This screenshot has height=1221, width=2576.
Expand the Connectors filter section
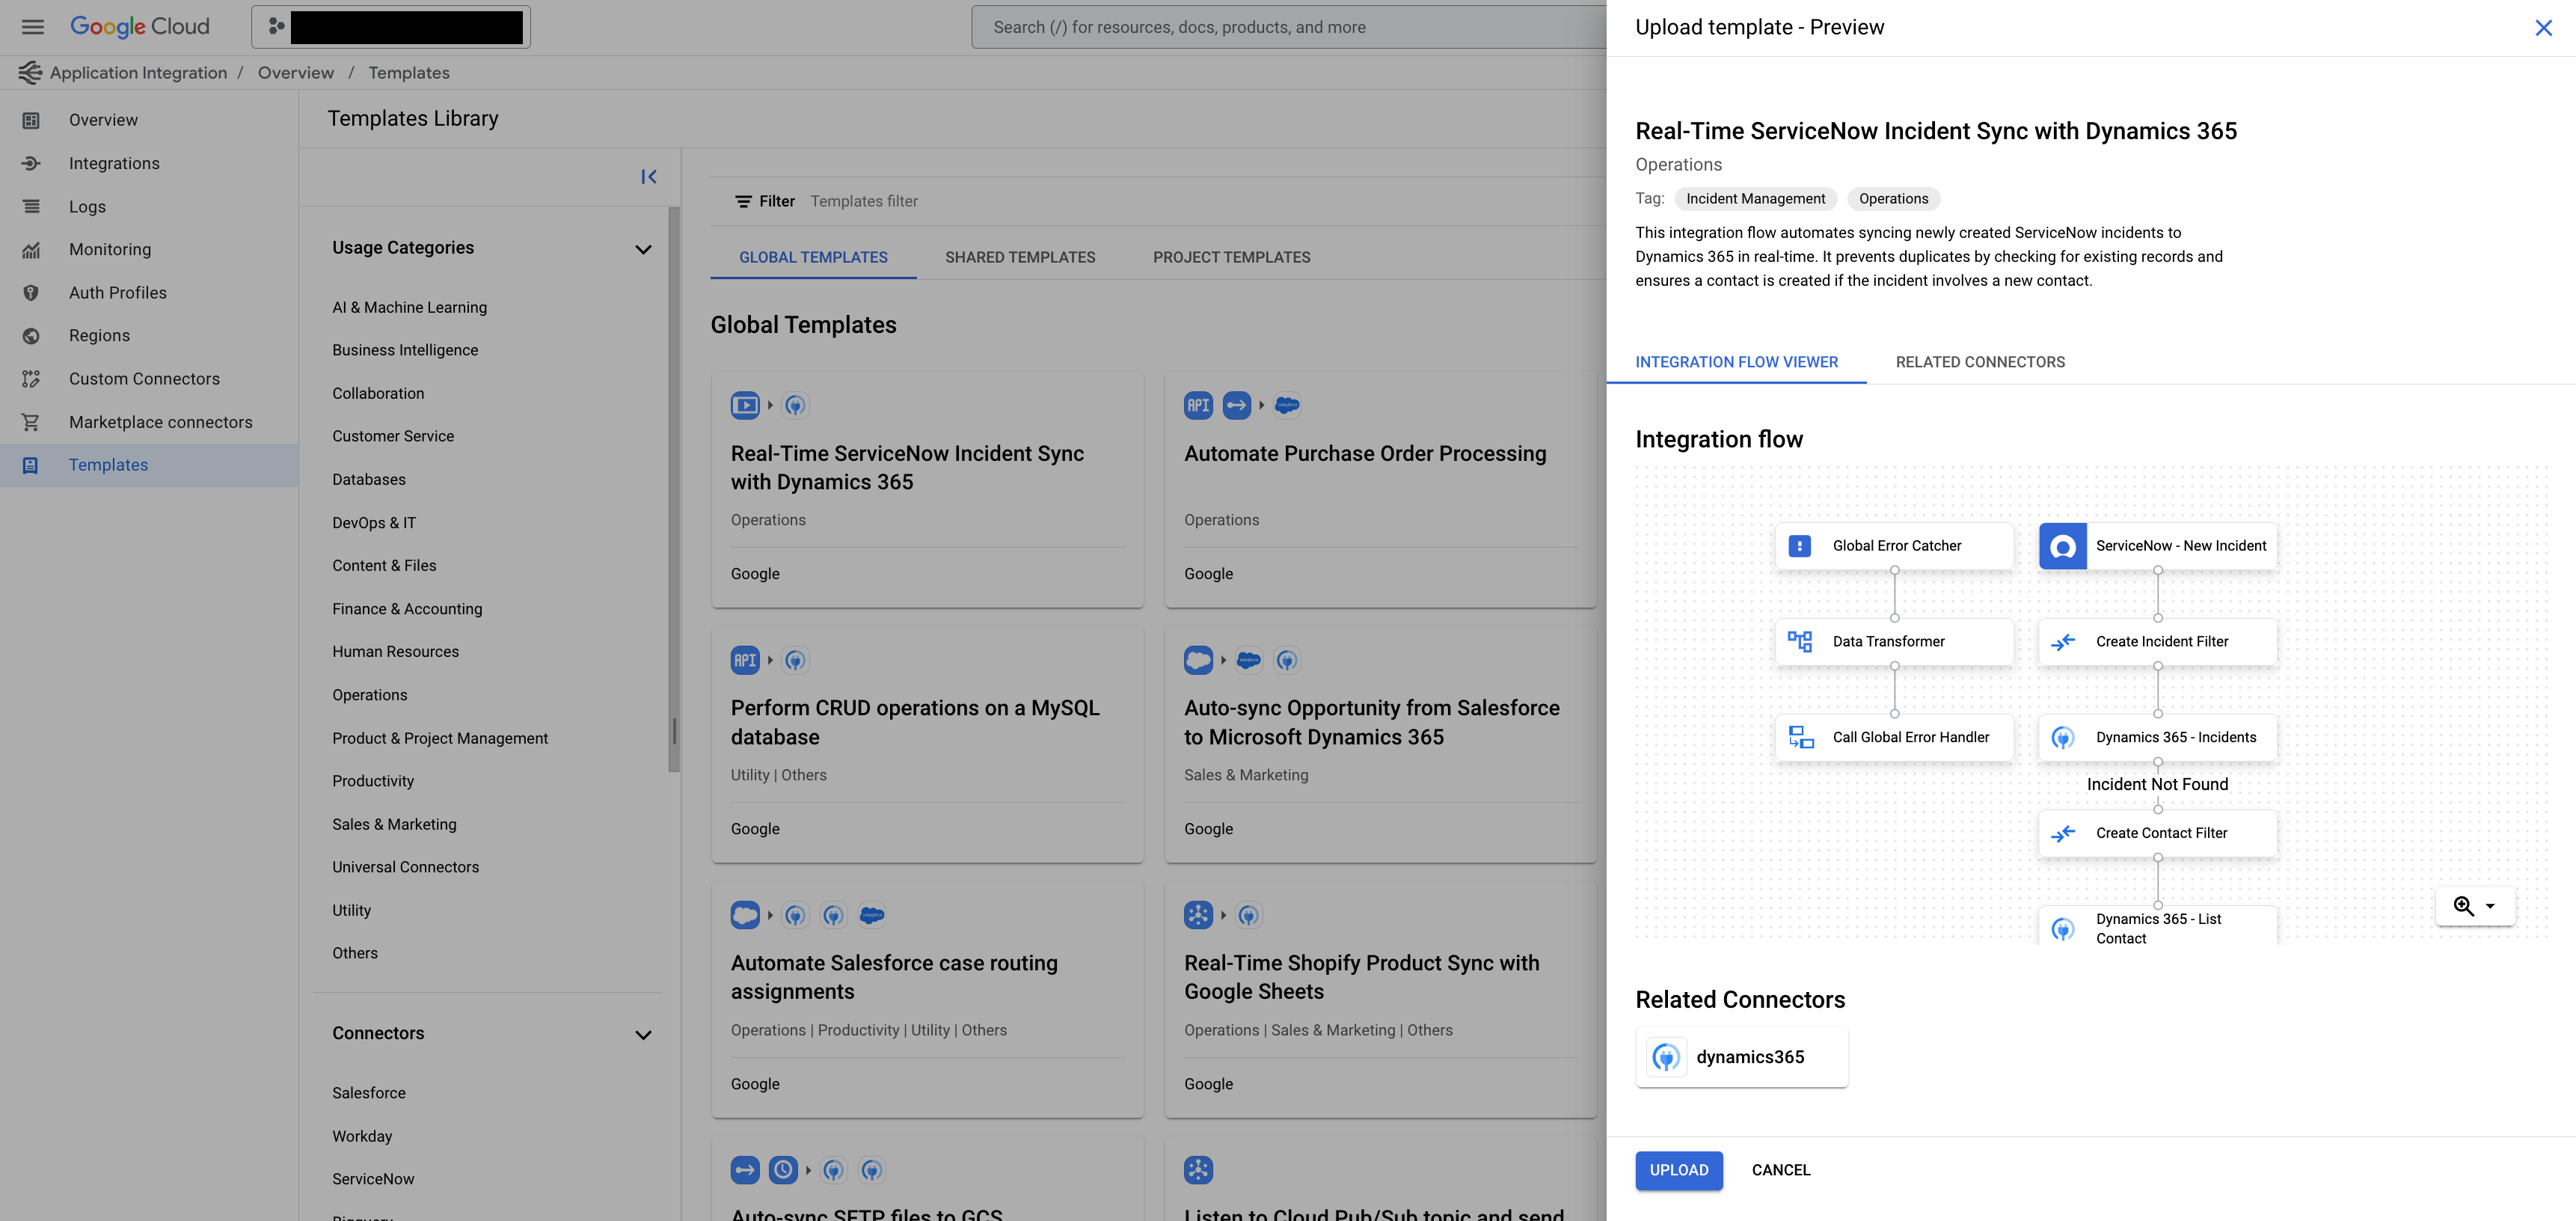[x=641, y=1034]
